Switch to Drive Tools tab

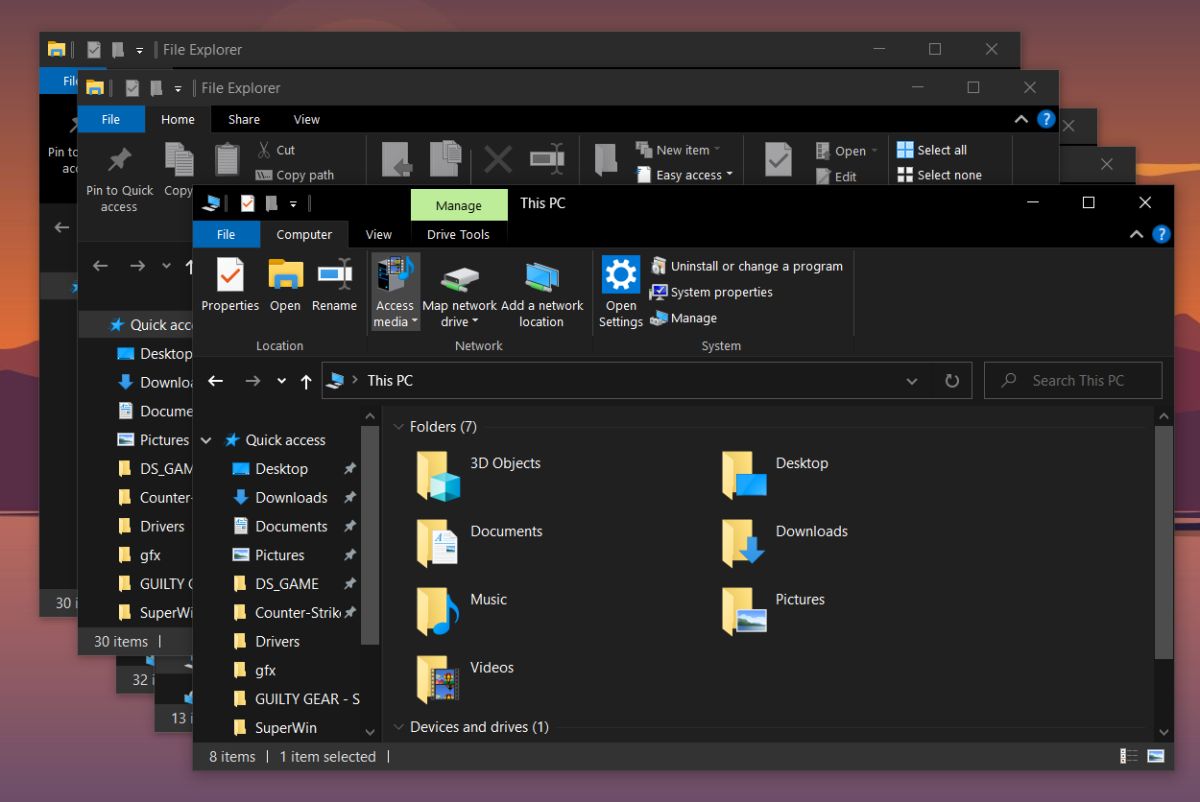point(458,234)
